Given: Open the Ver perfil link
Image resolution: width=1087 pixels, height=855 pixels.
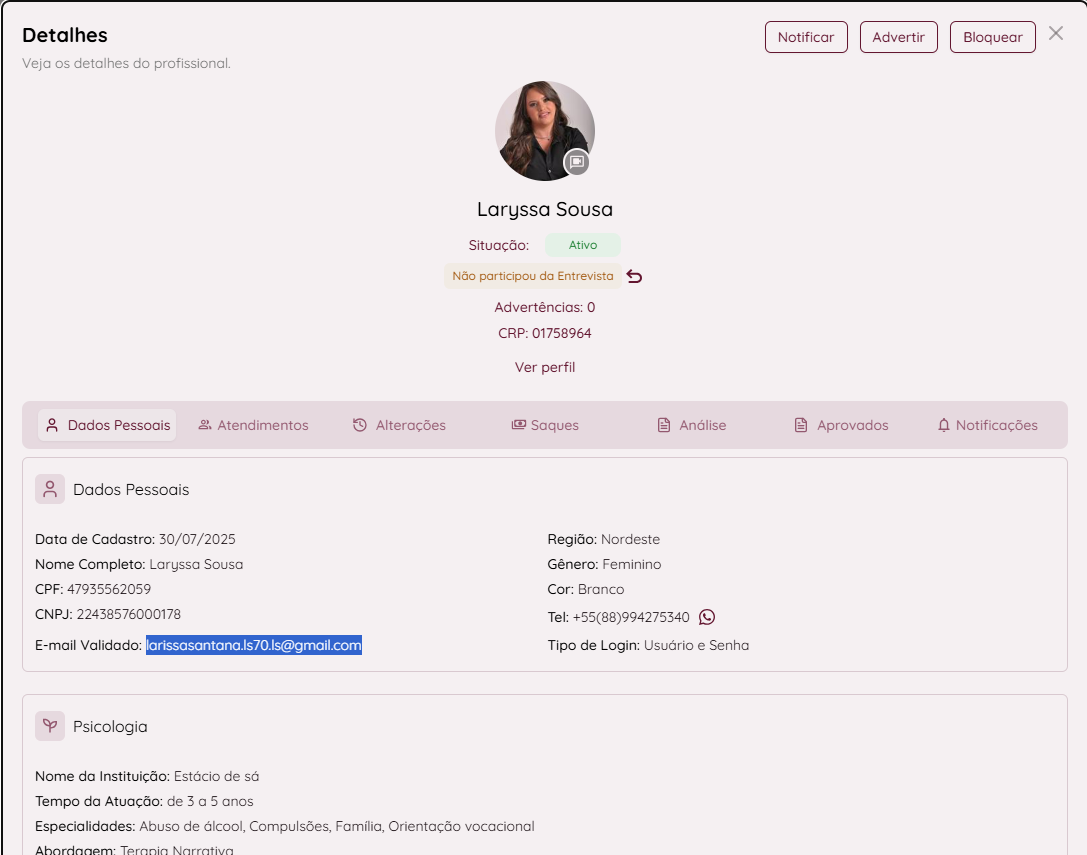Looking at the screenshot, I should pos(545,367).
